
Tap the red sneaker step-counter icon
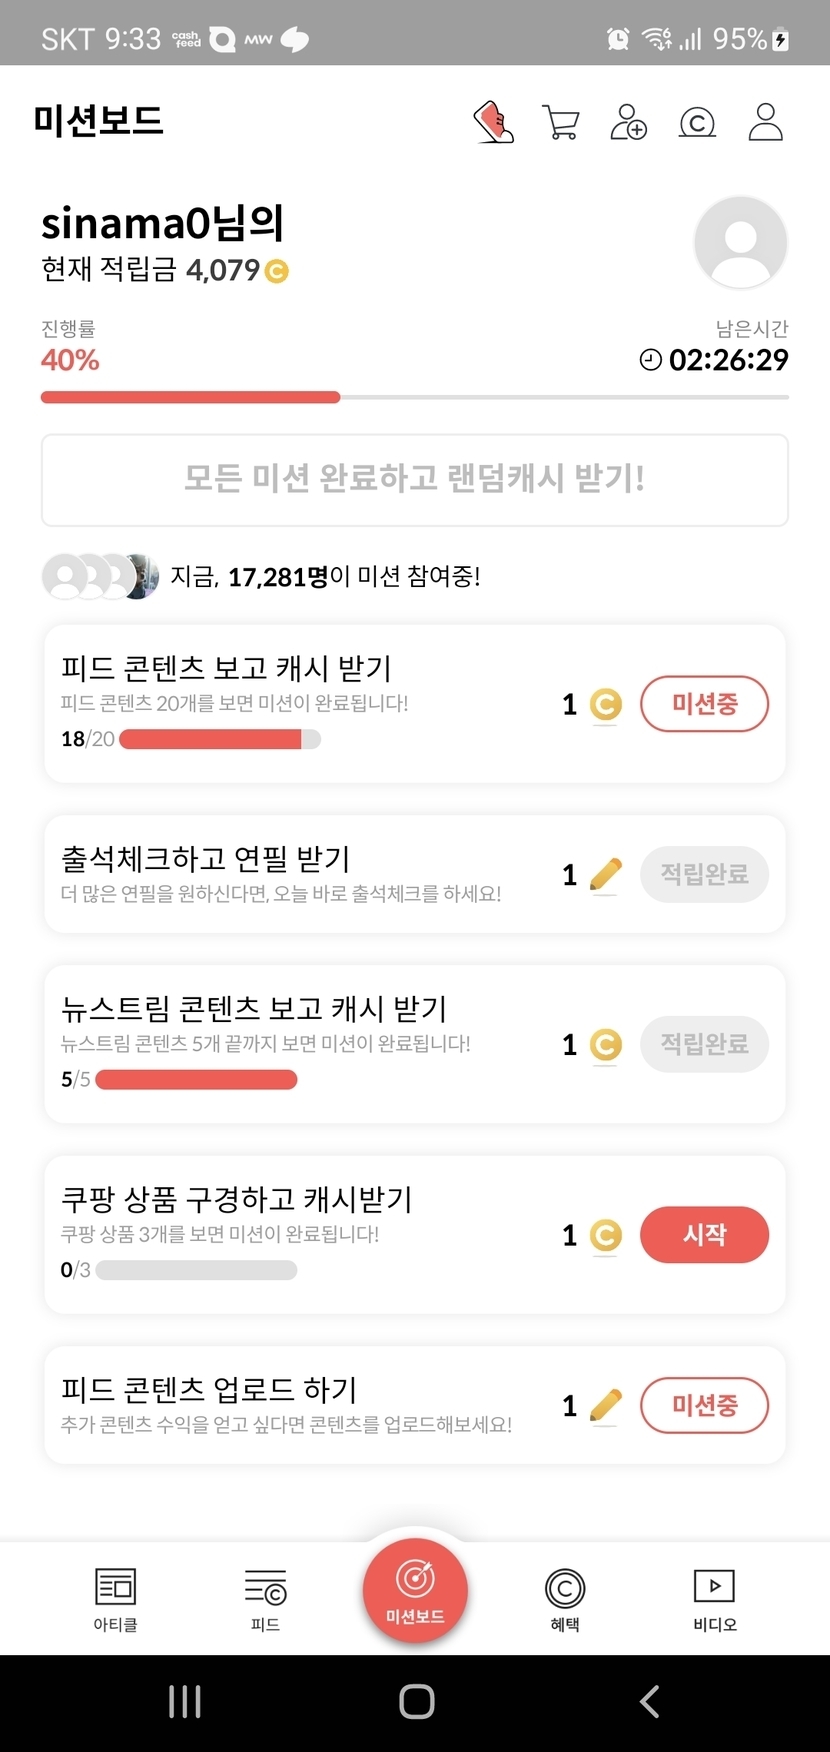493,122
